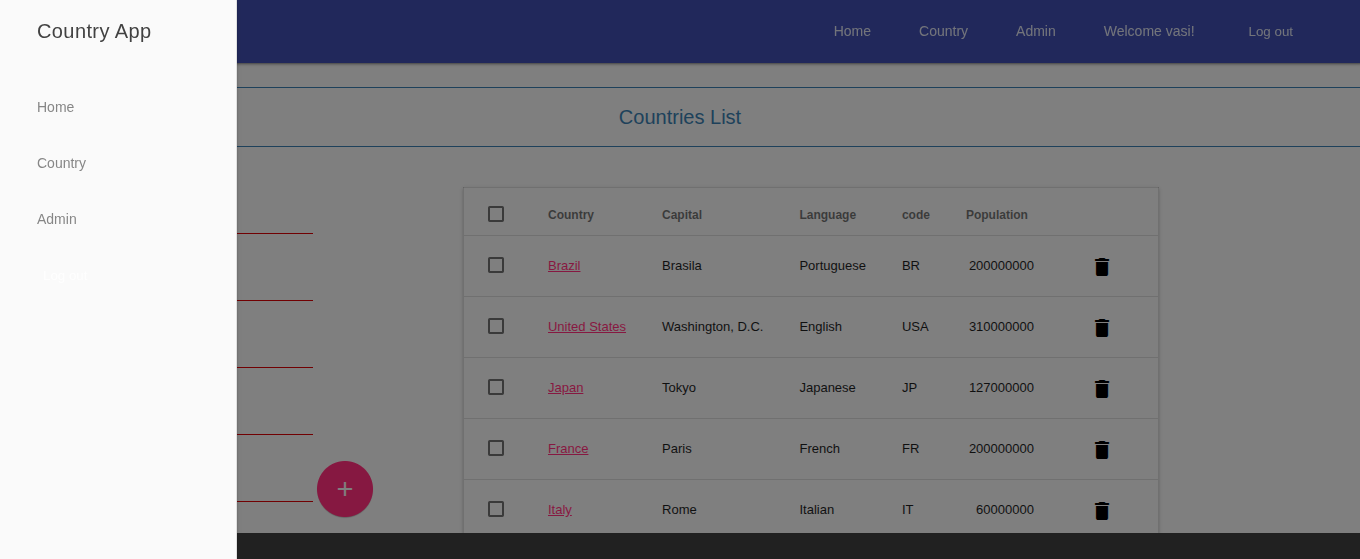Check the Brazil row checkbox
This screenshot has height=559, width=1360.
click(x=496, y=265)
